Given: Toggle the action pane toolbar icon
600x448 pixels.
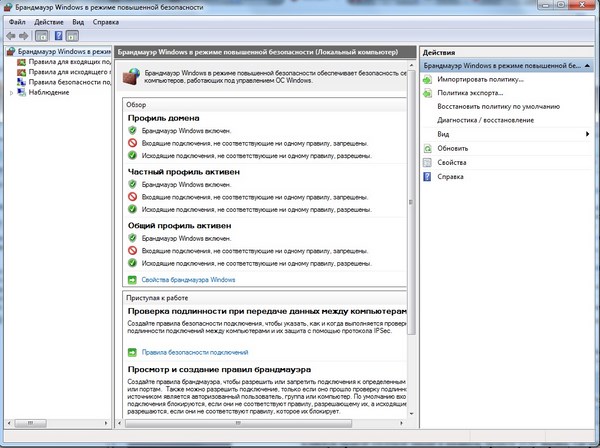Looking at the screenshot, I should point(72,36).
